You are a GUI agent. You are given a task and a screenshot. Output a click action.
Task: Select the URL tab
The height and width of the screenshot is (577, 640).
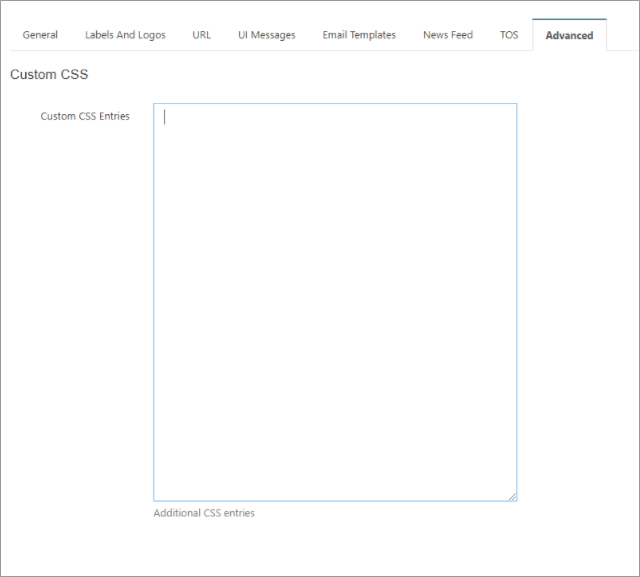[201, 35]
